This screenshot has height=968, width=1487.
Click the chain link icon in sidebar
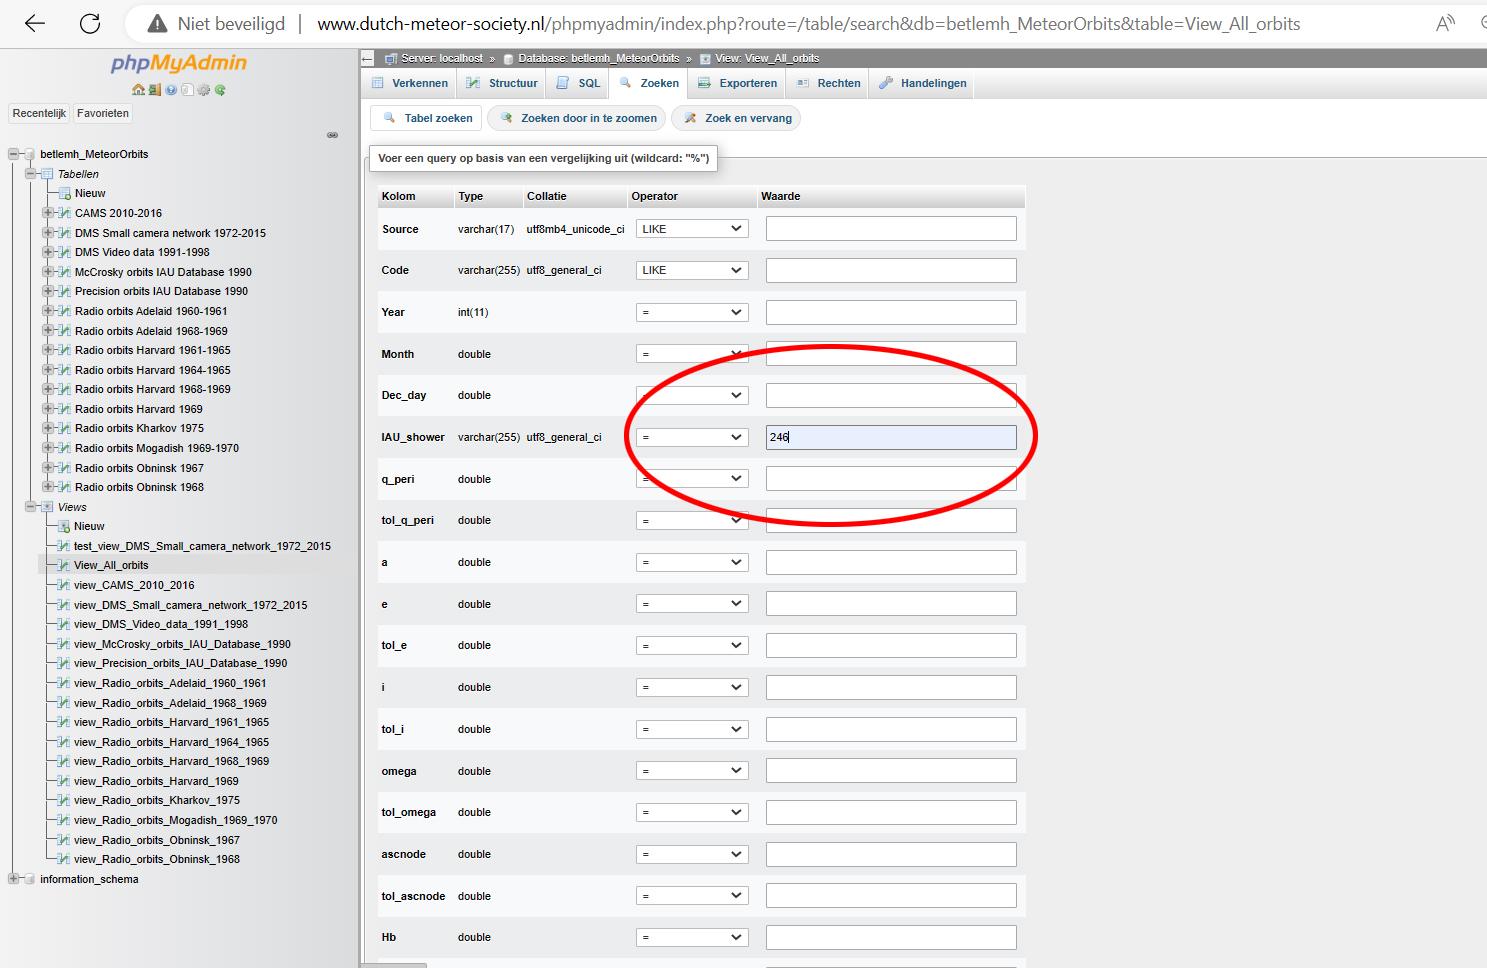332,135
